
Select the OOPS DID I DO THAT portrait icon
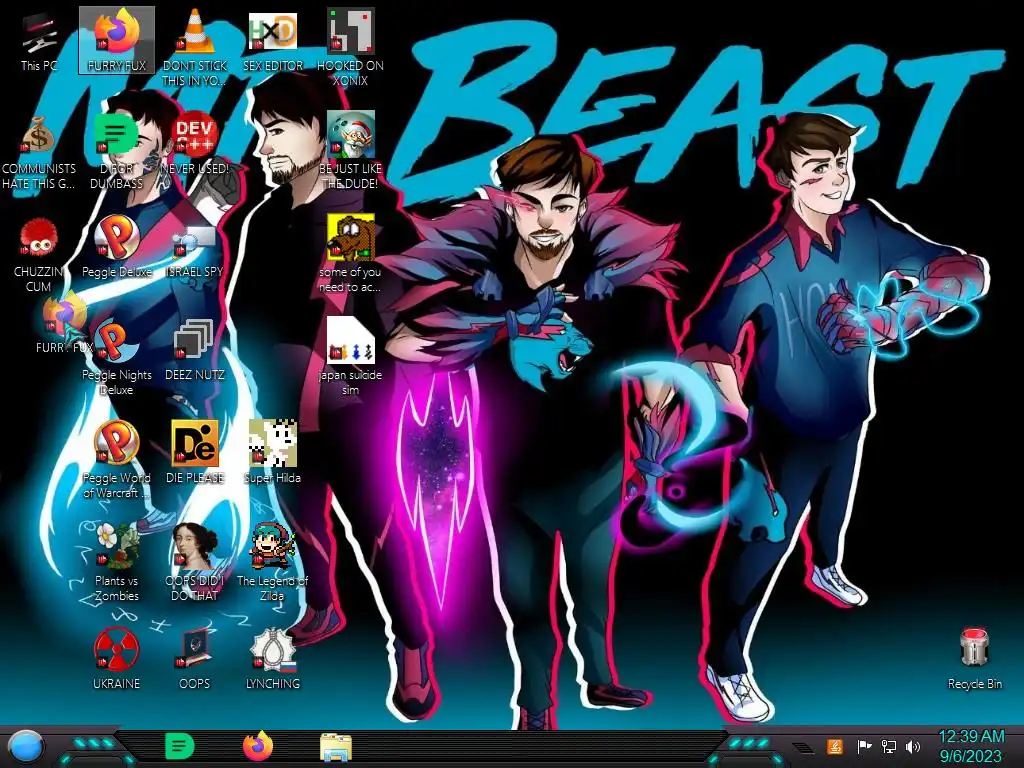195,563
